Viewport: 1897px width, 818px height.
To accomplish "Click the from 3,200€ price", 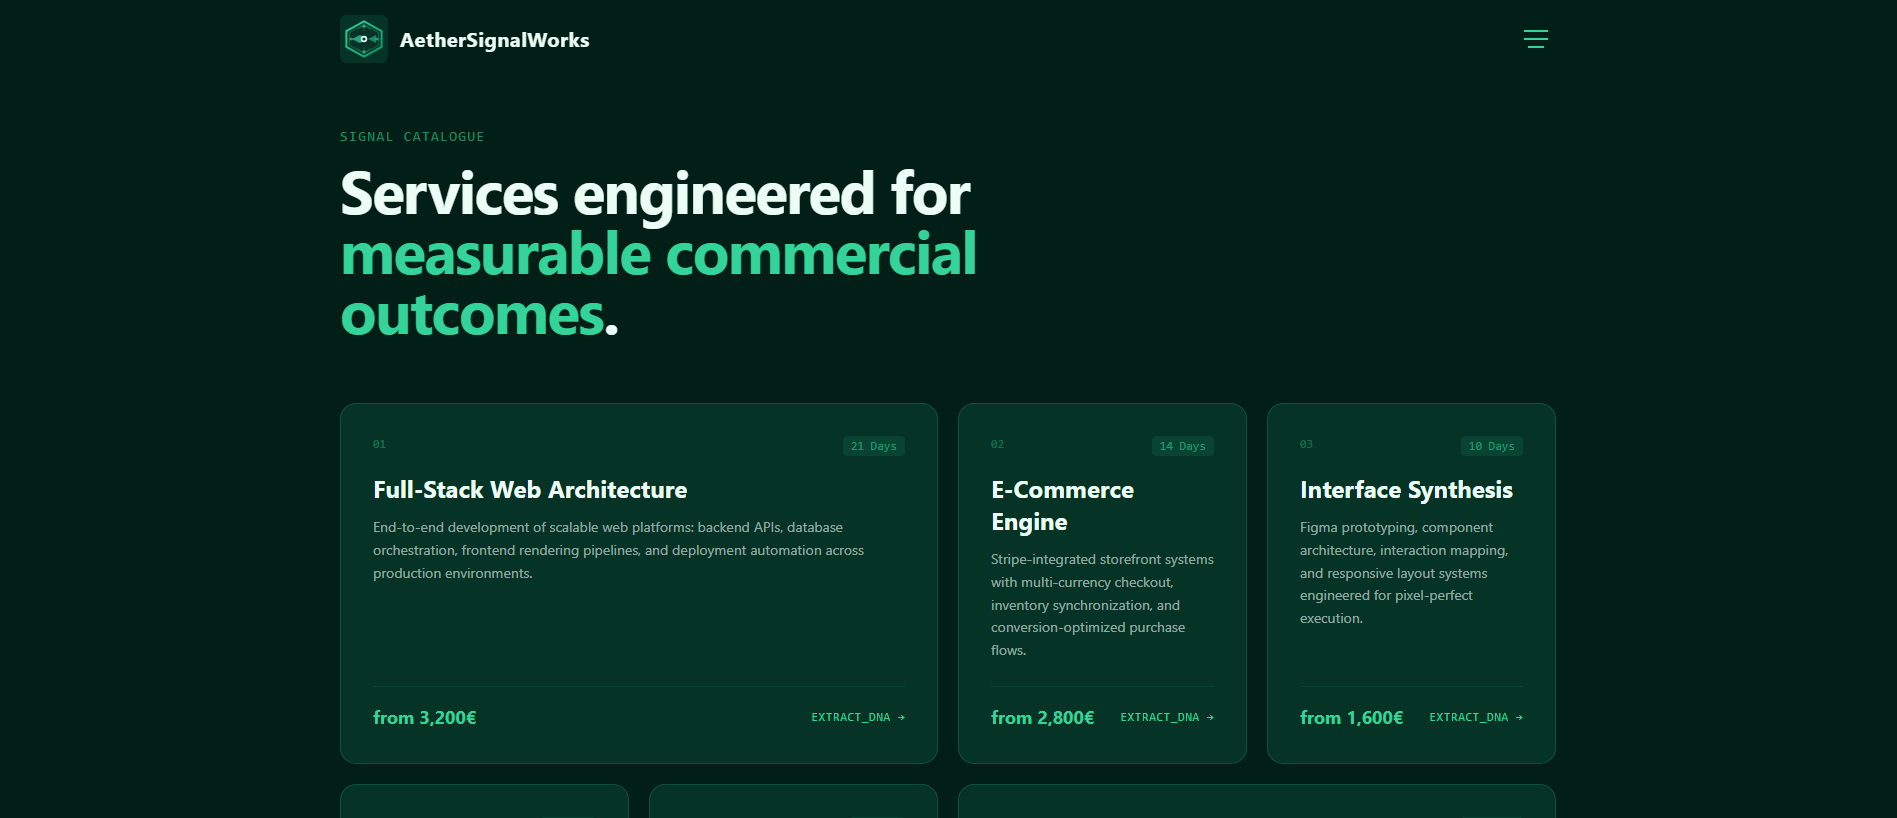I will pos(425,718).
